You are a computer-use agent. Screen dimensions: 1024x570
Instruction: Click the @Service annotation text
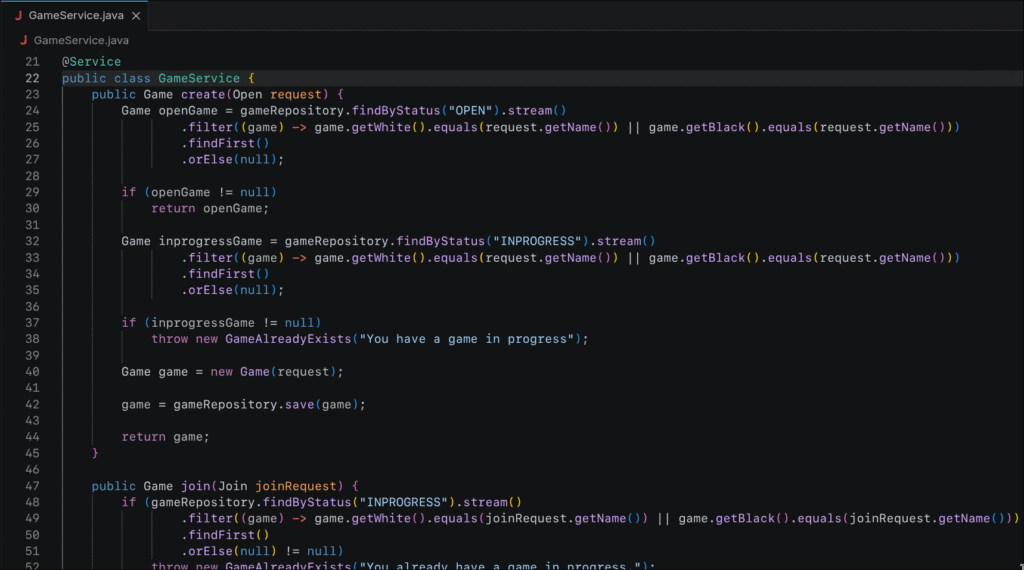(x=91, y=62)
